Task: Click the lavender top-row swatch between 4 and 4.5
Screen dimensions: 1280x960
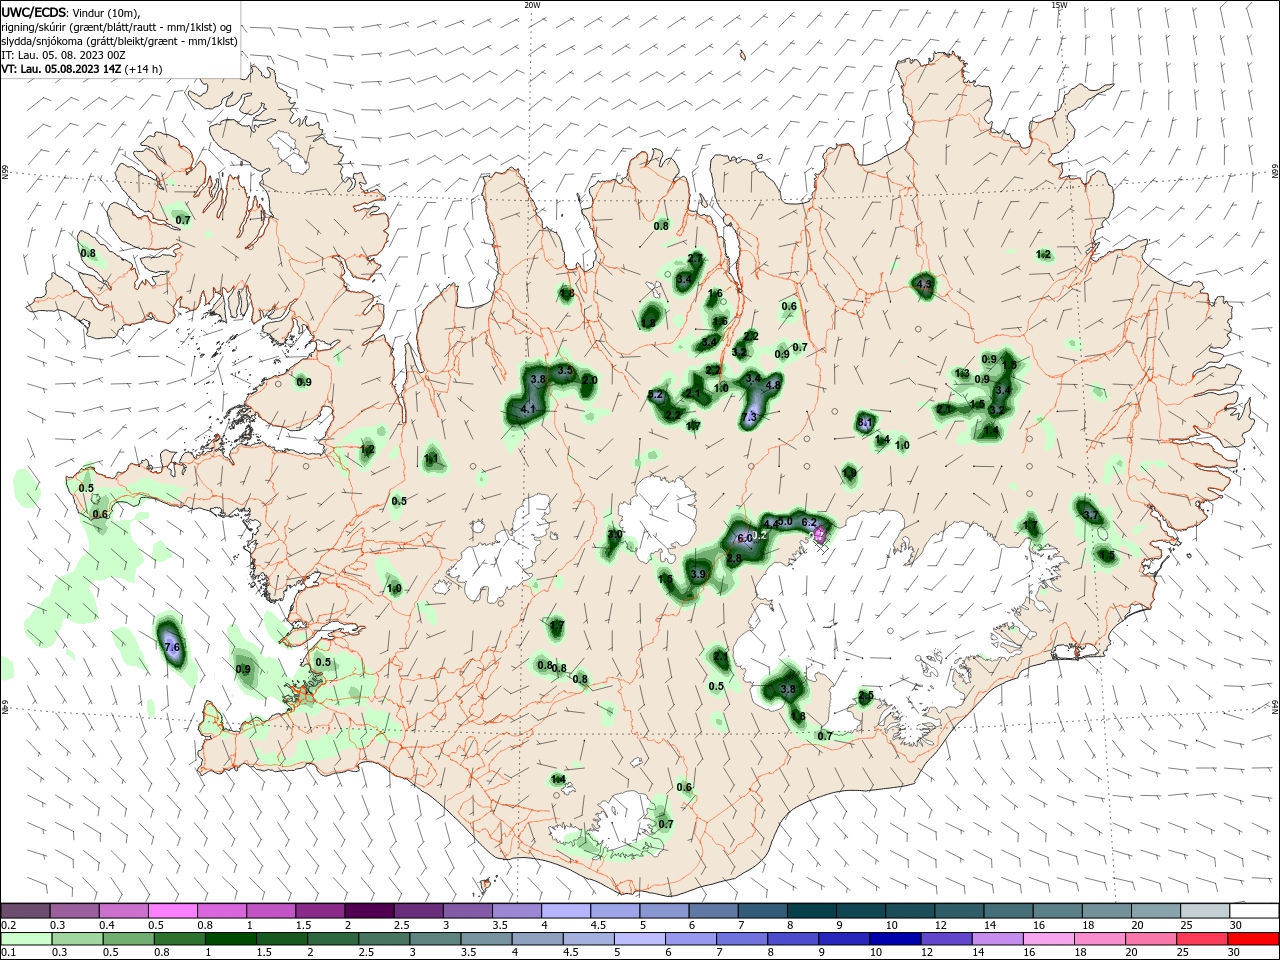Action: (567, 911)
